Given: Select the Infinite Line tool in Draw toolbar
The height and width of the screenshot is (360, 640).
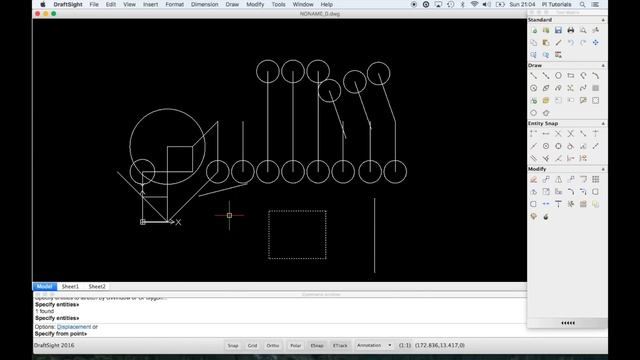Looking at the screenshot, I should 546,76.
